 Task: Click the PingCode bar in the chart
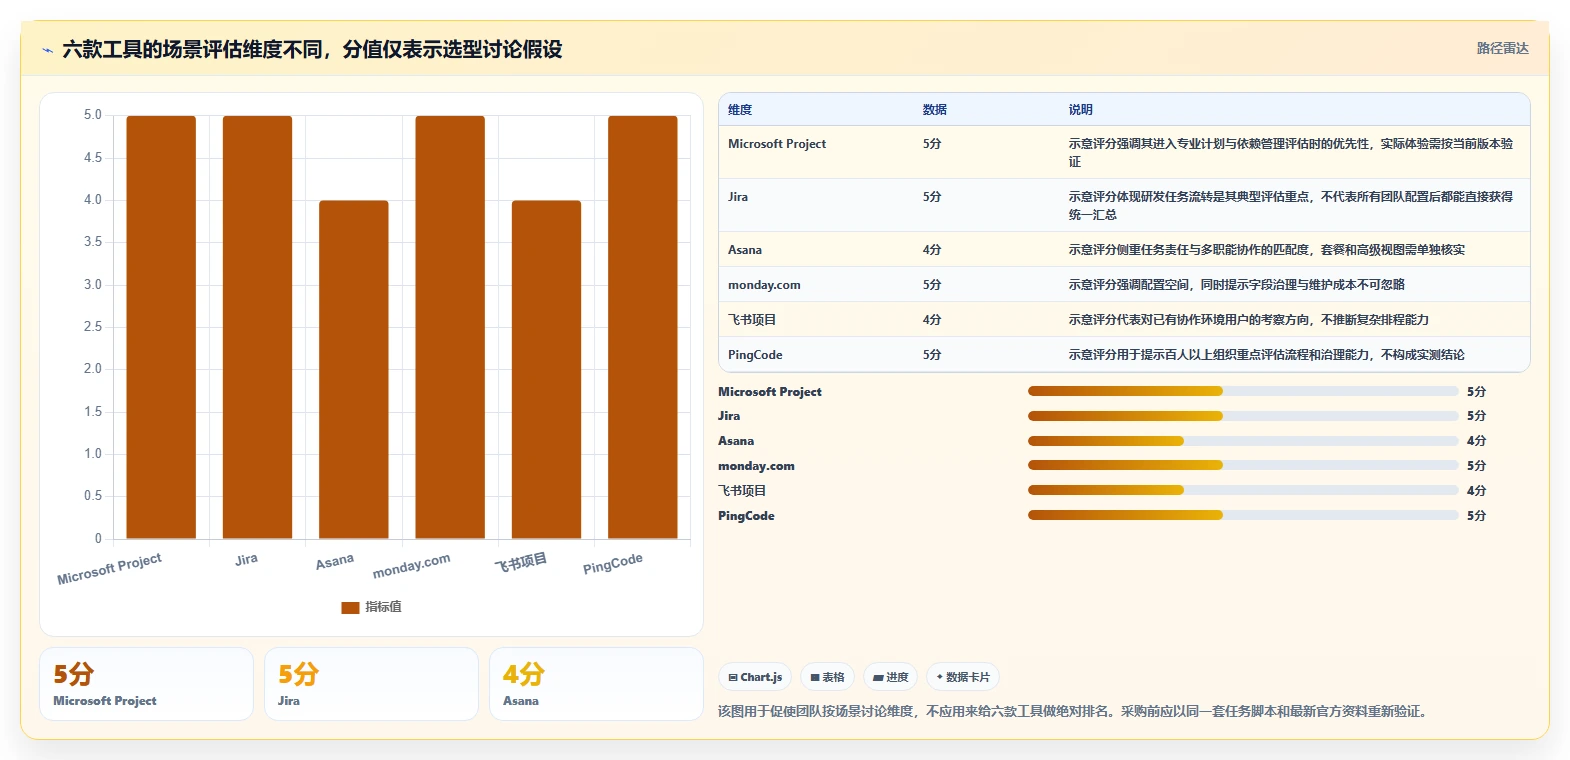(x=643, y=327)
